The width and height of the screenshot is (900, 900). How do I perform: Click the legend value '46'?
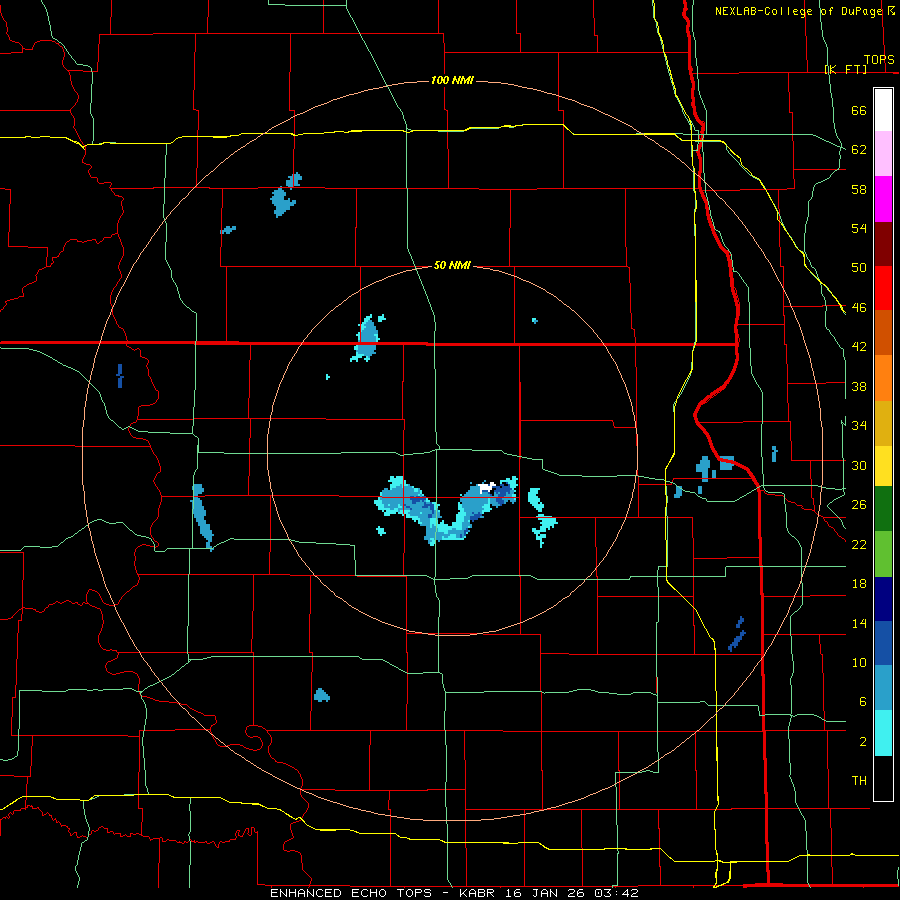(859, 308)
